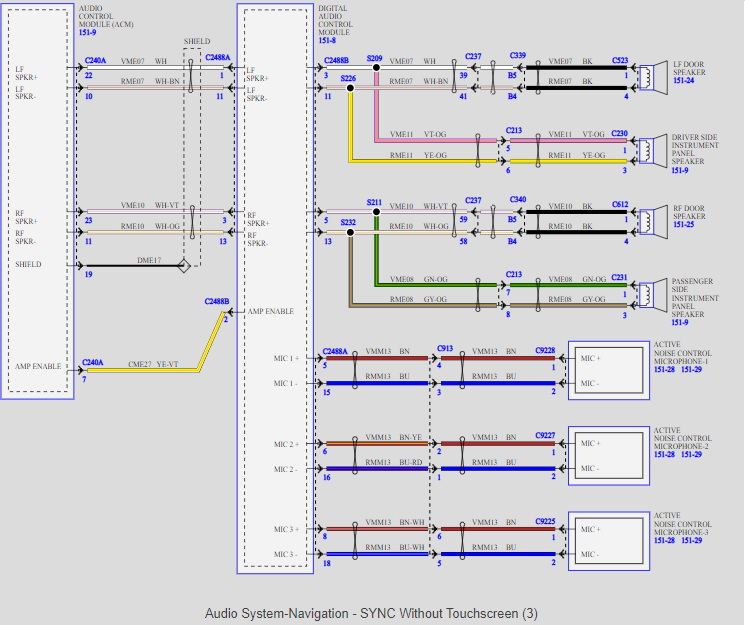The height and width of the screenshot is (625, 745).
Task: Click the LF Door Speaker symbol
Action: pos(653,78)
